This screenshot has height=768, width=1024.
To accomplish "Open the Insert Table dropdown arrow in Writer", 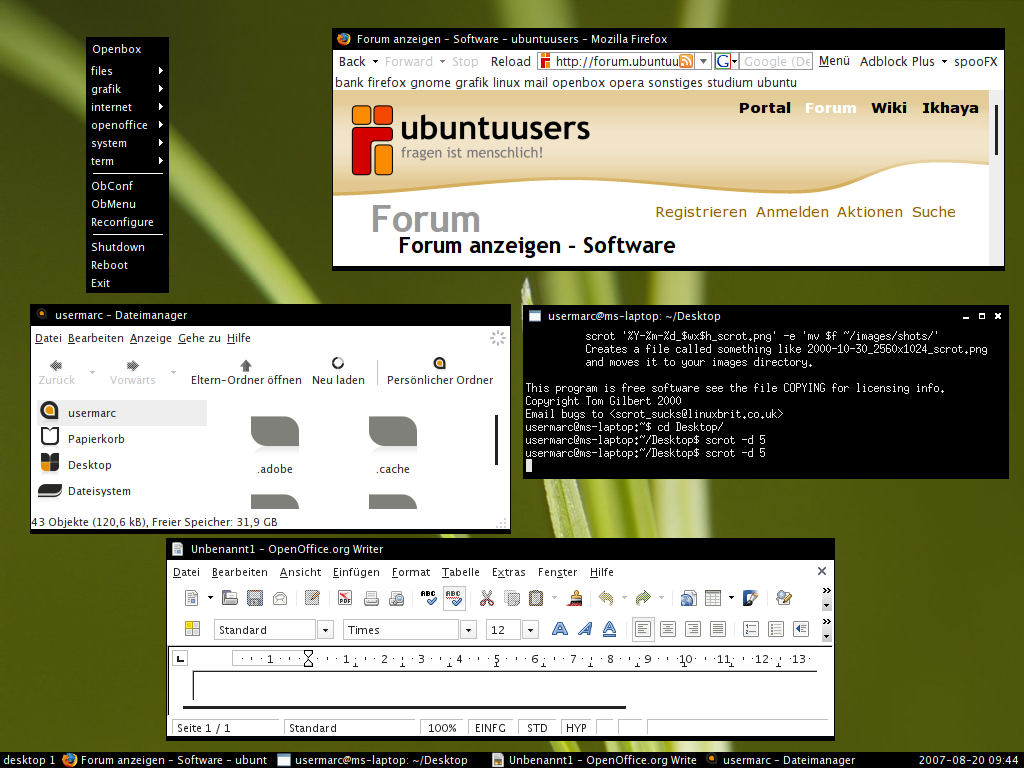I will click(731, 598).
